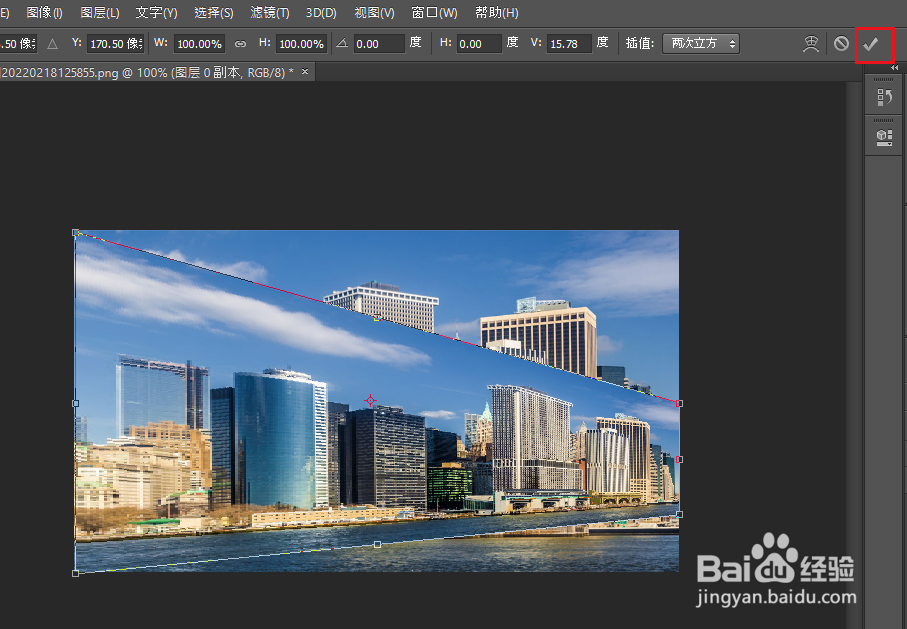Click the bottom-right transform corner handle
The image size is (907, 629).
tap(679, 514)
